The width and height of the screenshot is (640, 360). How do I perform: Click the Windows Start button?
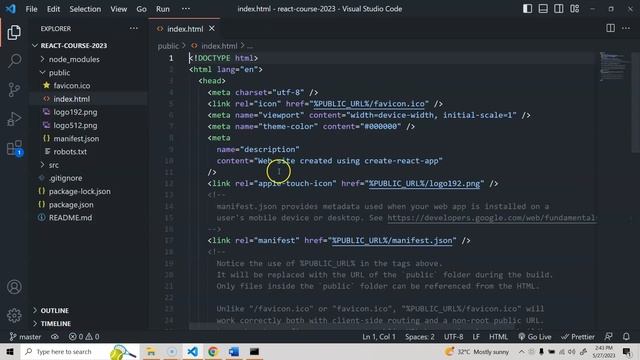pyautogui.click(x=10, y=351)
